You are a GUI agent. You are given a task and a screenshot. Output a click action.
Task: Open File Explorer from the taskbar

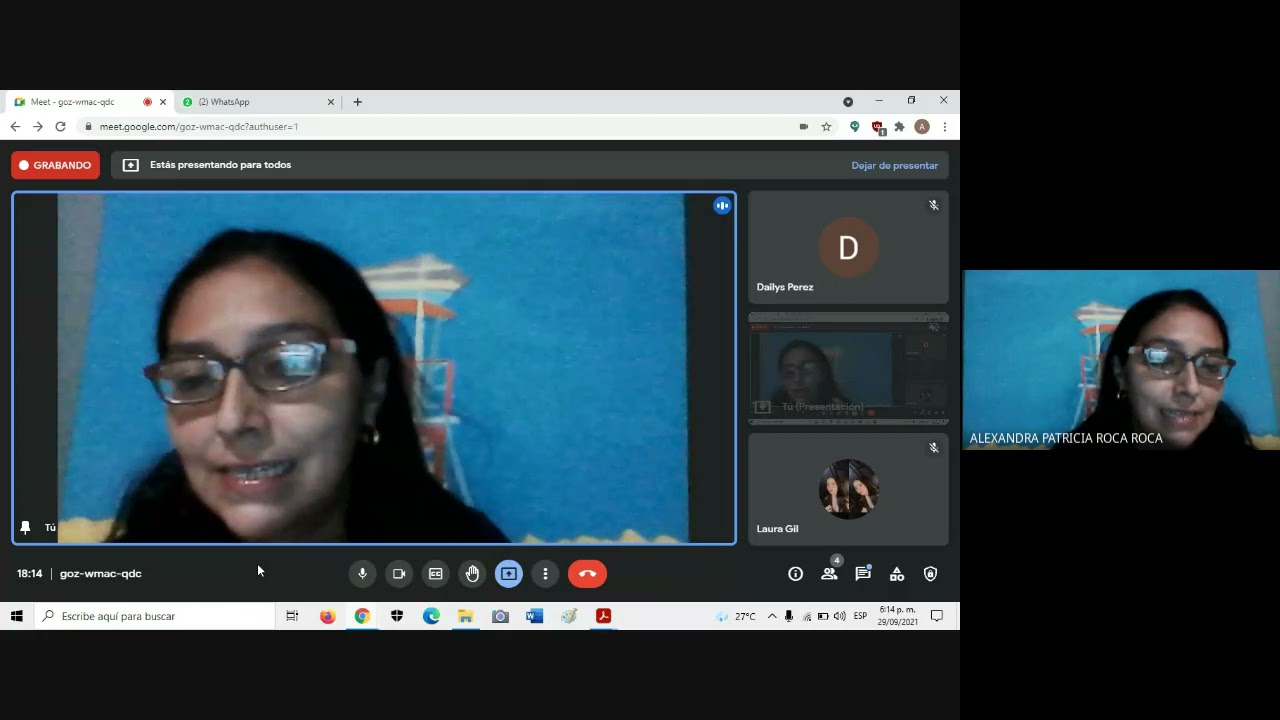pos(465,616)
